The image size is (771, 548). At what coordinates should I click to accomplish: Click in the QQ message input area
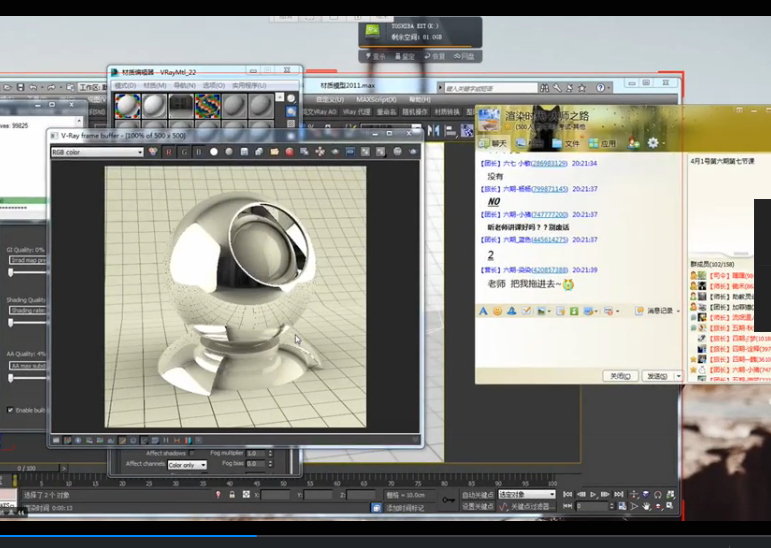point(578,342)
